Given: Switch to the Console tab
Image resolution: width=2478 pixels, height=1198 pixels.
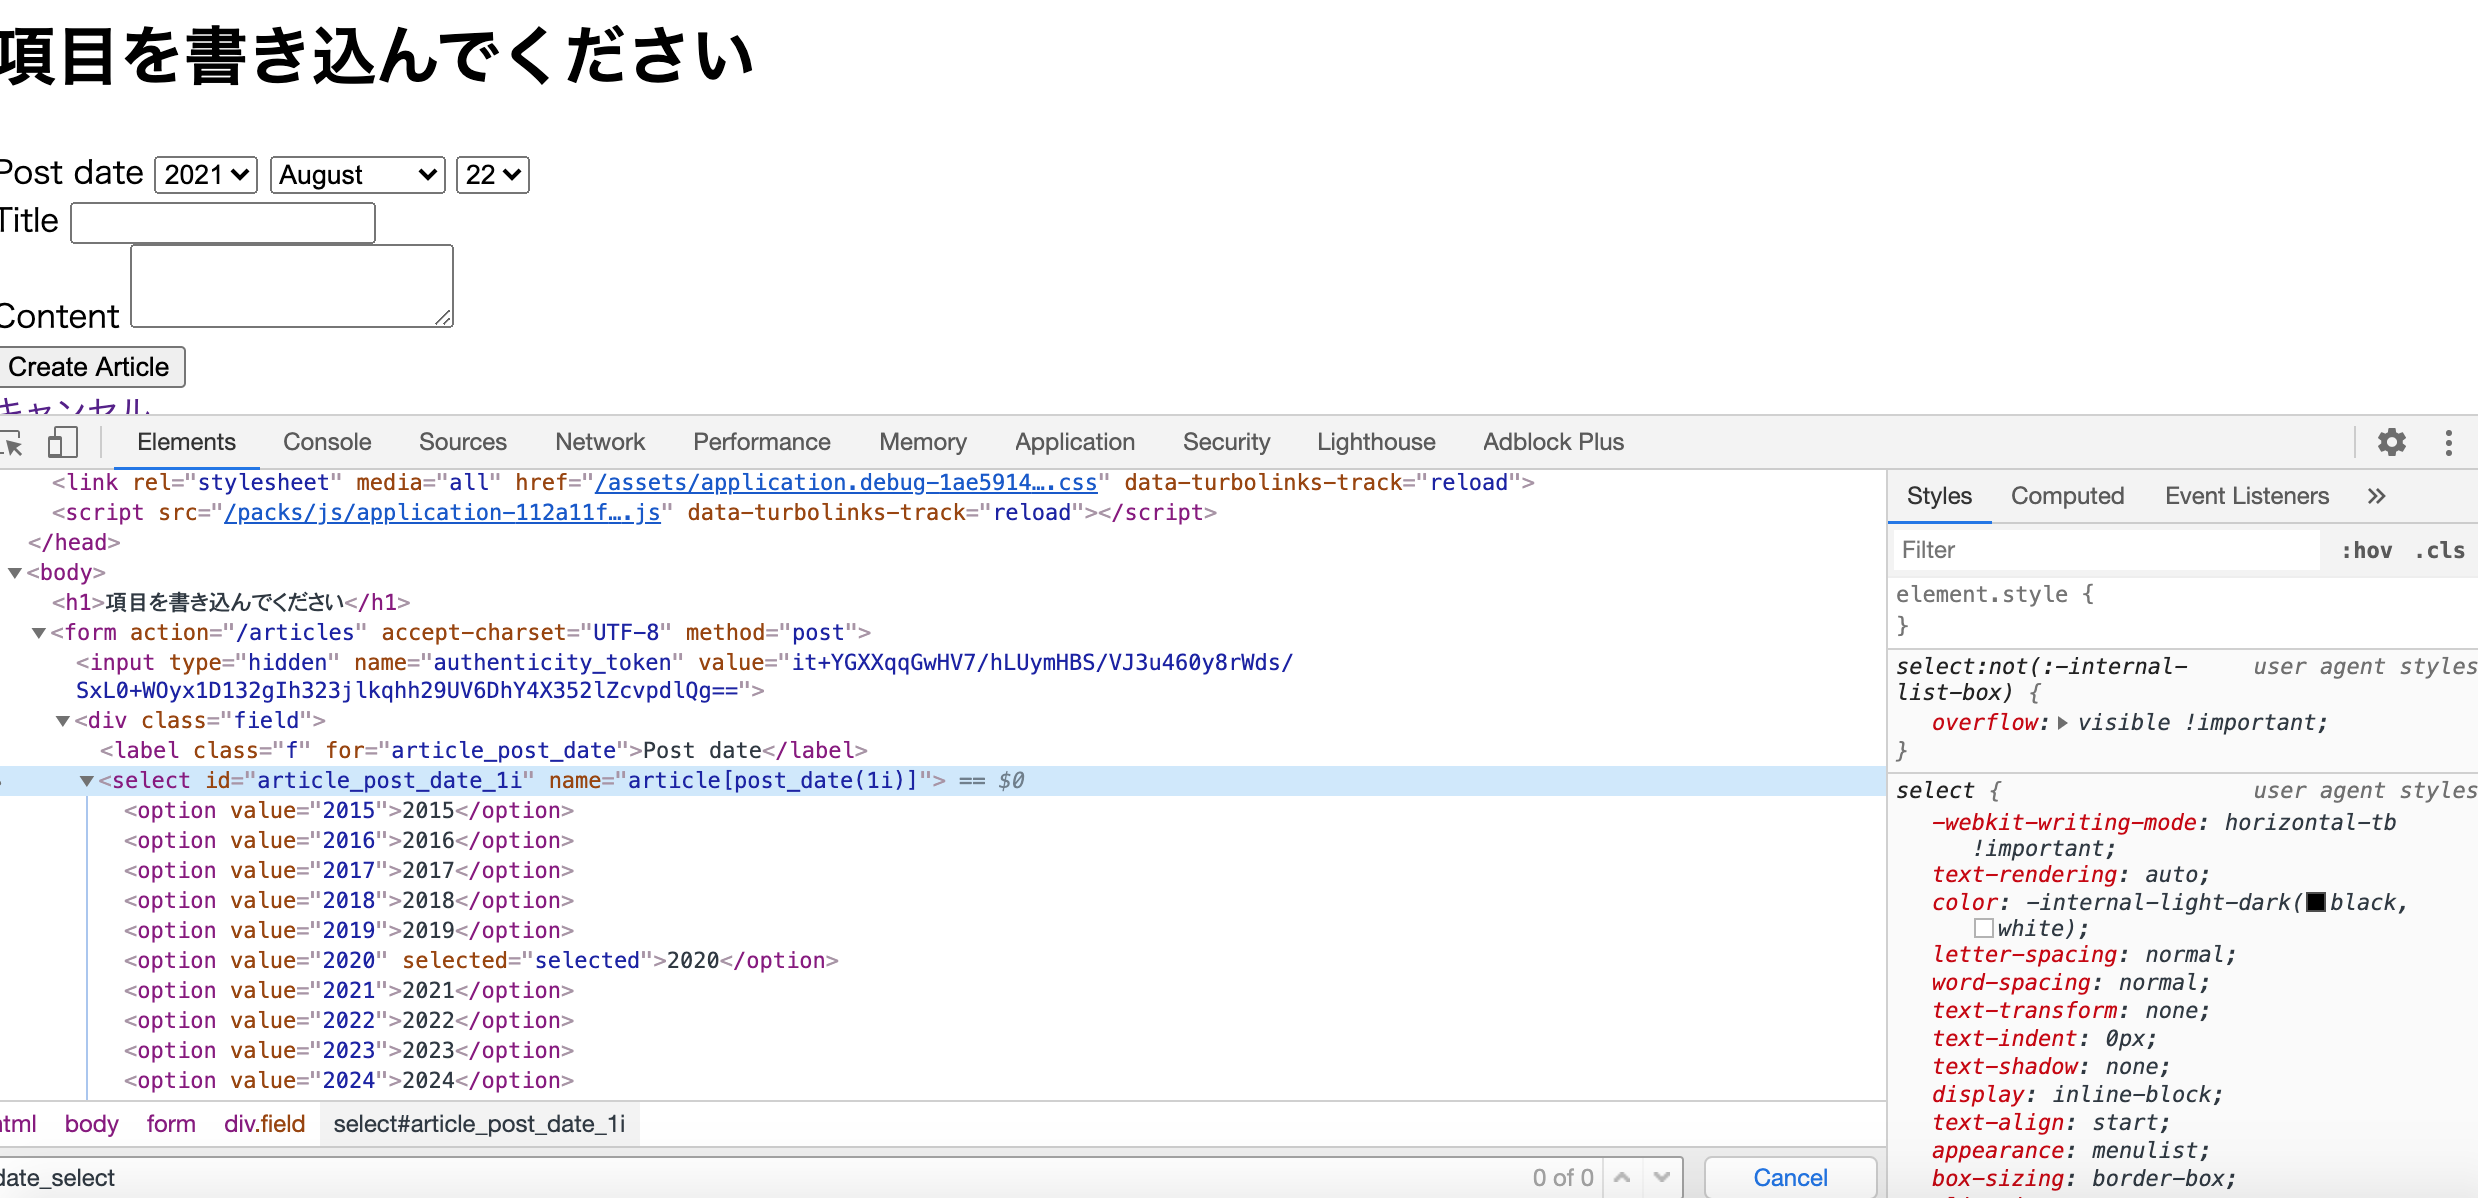Looking at the screenshot, I should pos(327,442).
